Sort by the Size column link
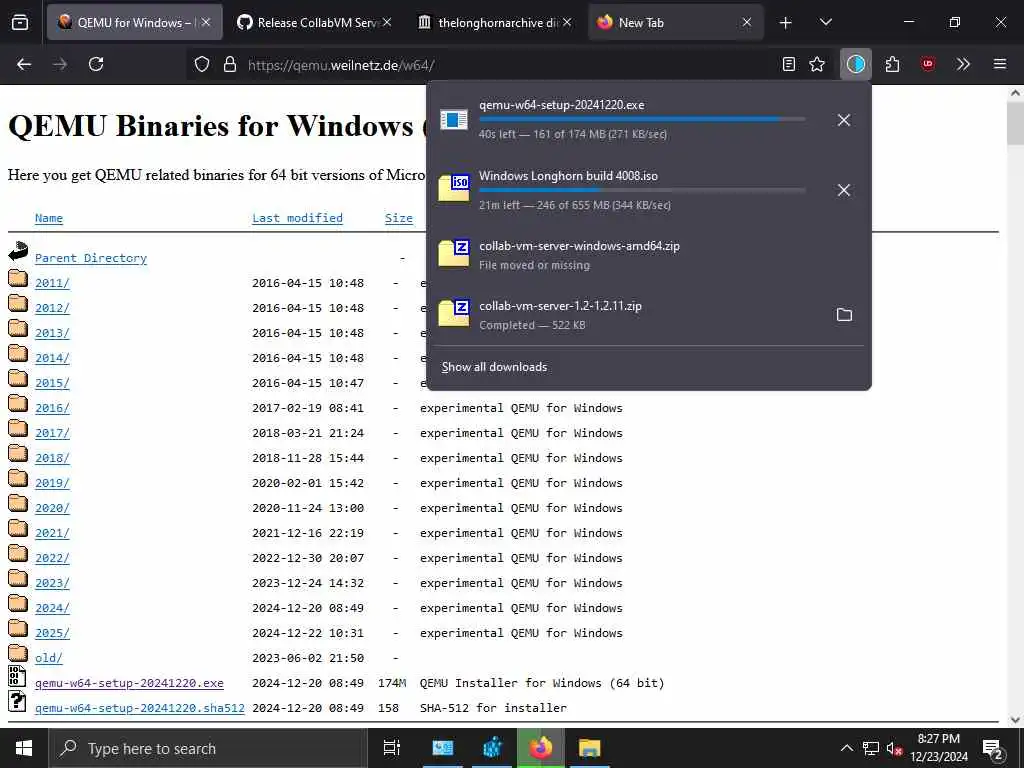 tap(399, 218)
